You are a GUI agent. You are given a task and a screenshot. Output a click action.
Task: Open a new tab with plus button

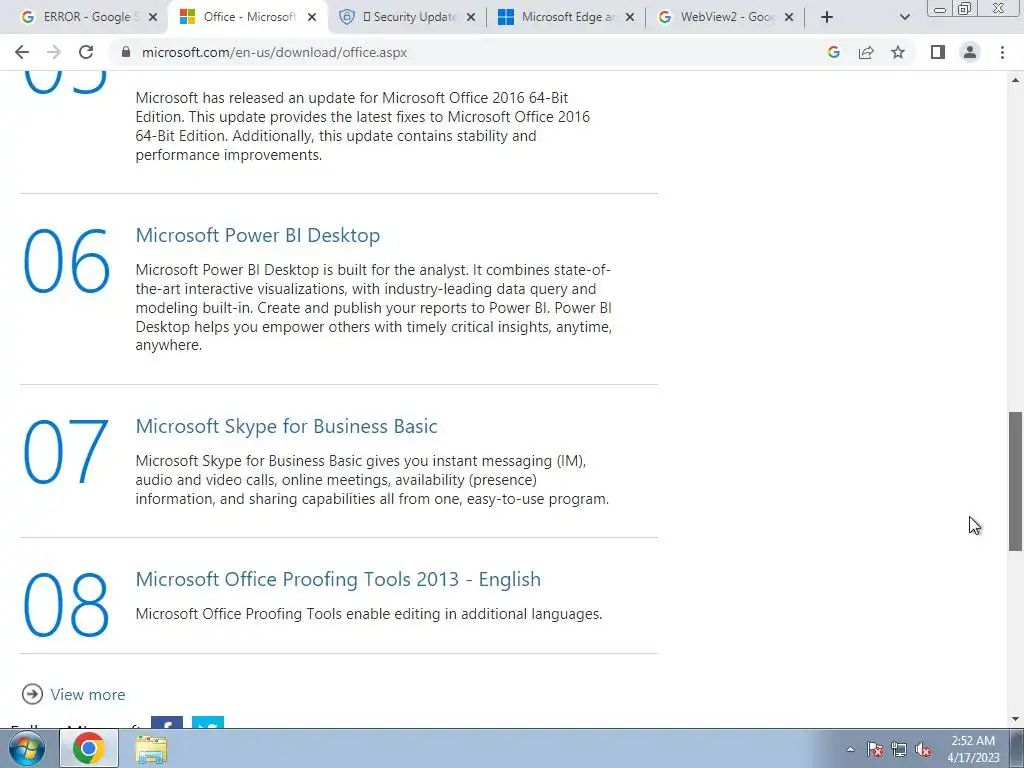(827, 17)
